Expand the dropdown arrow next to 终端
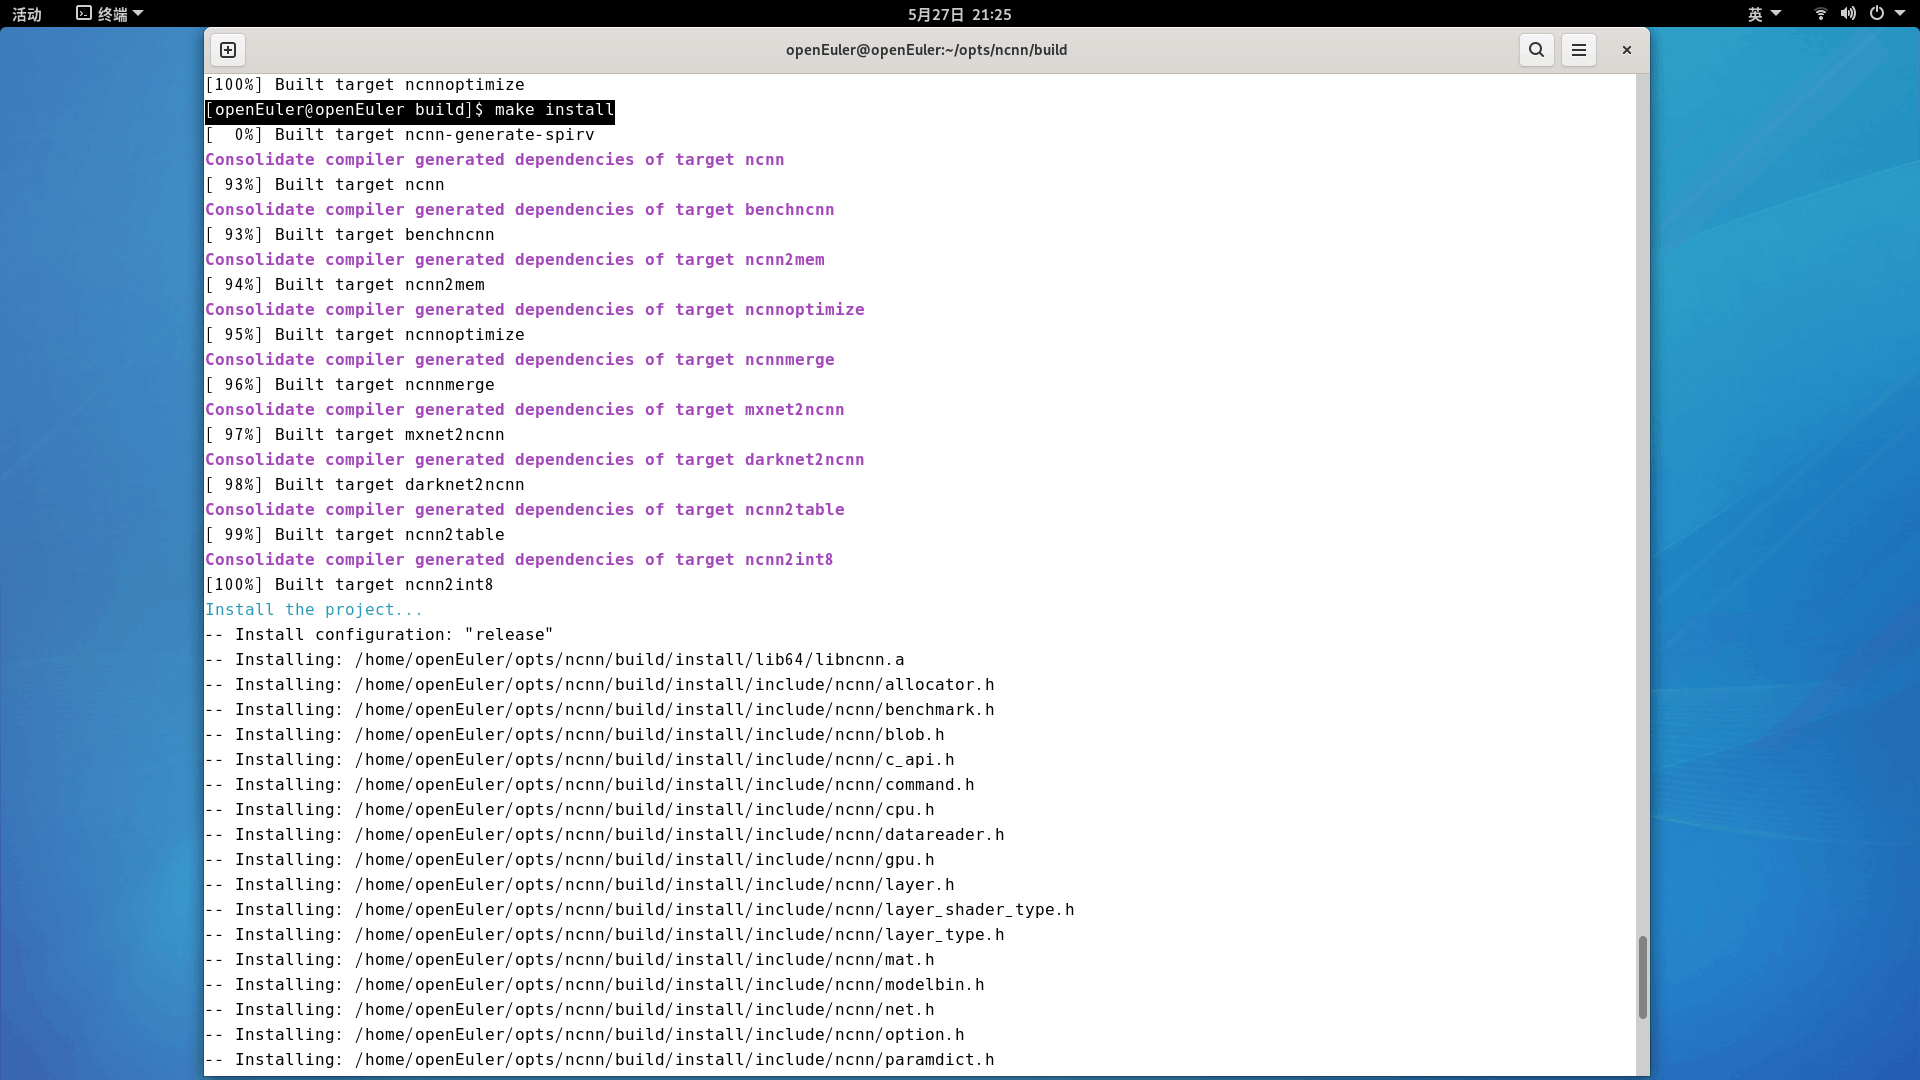 138,14
